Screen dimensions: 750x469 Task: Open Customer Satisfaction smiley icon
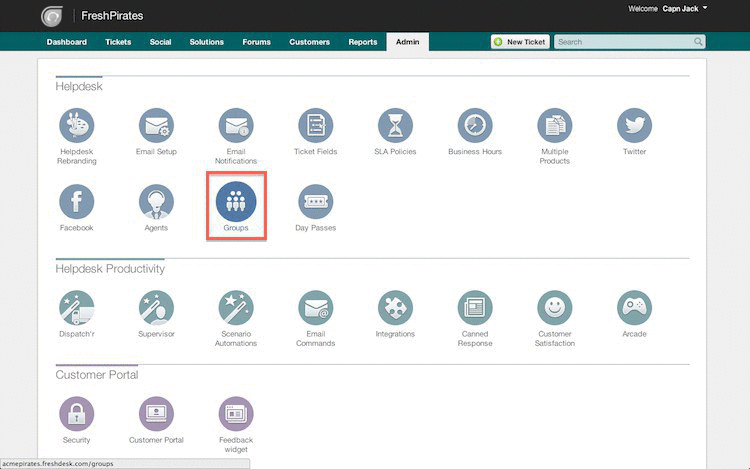pyautogui.click(x=555, y=308)
